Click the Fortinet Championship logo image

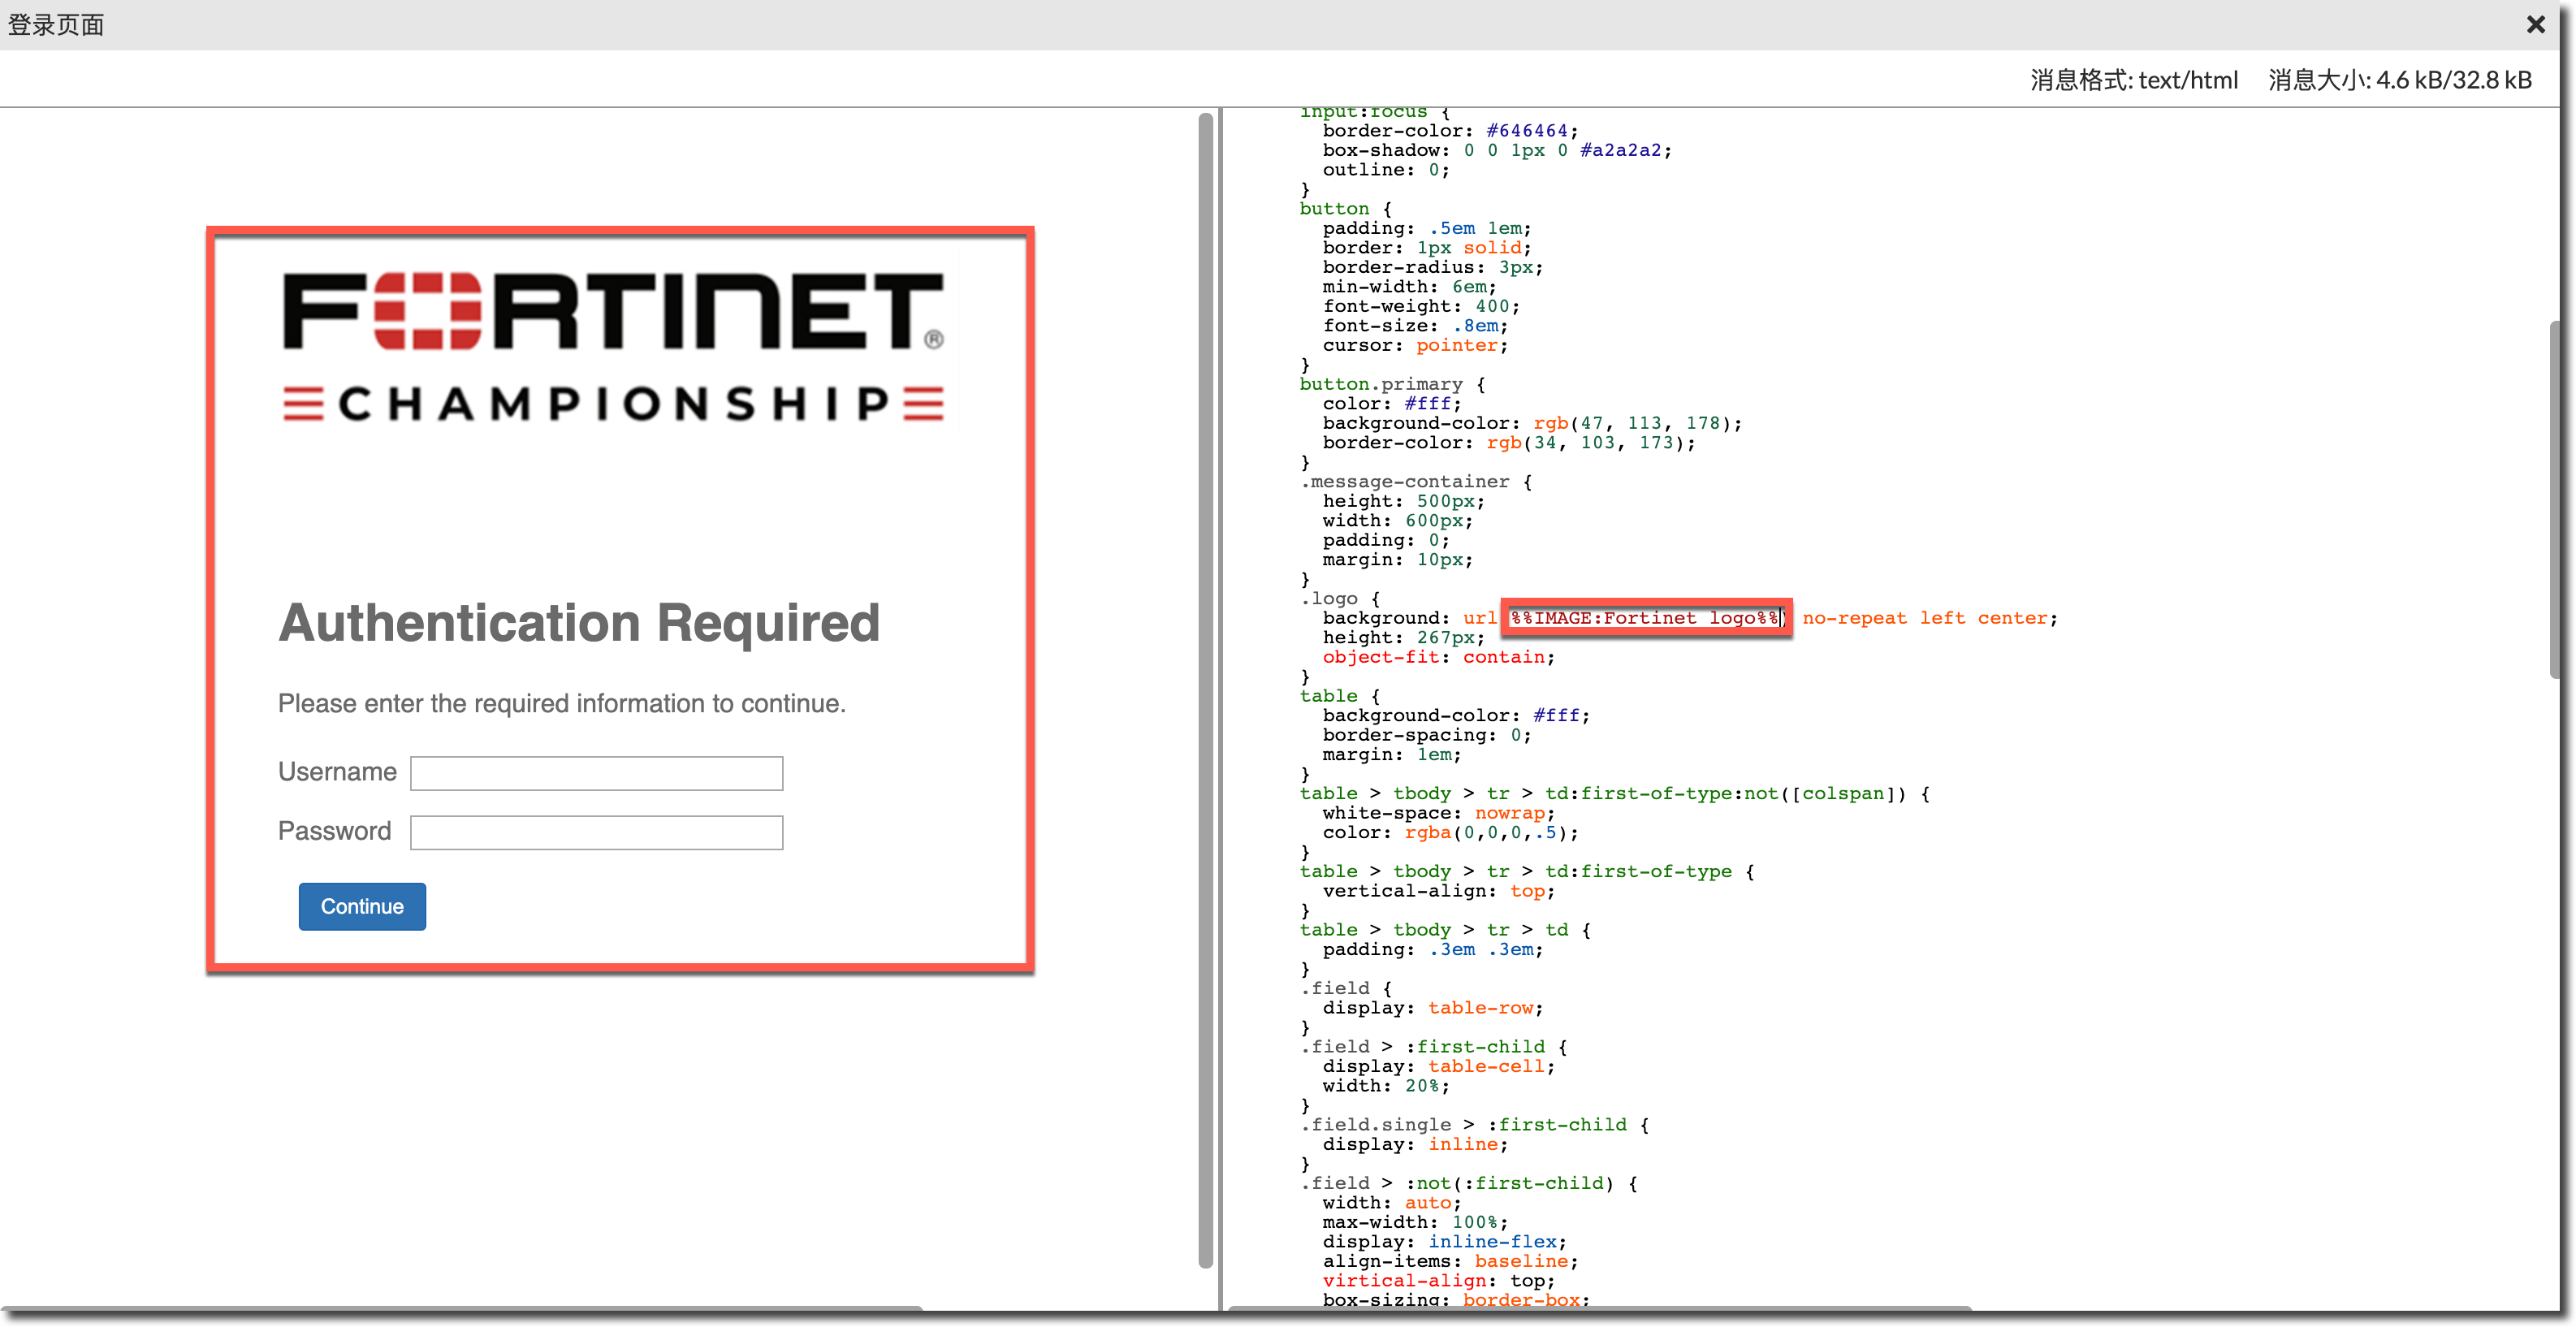(613, 347)
